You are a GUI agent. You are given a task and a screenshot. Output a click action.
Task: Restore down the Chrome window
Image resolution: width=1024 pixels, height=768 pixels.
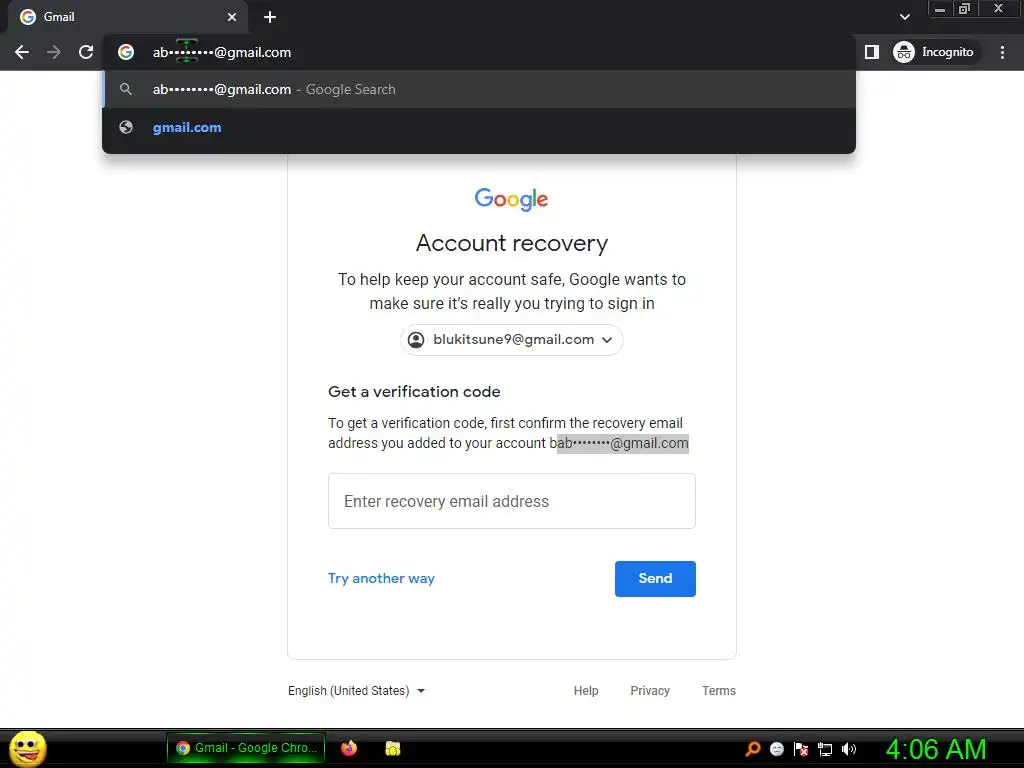(964, 9)
